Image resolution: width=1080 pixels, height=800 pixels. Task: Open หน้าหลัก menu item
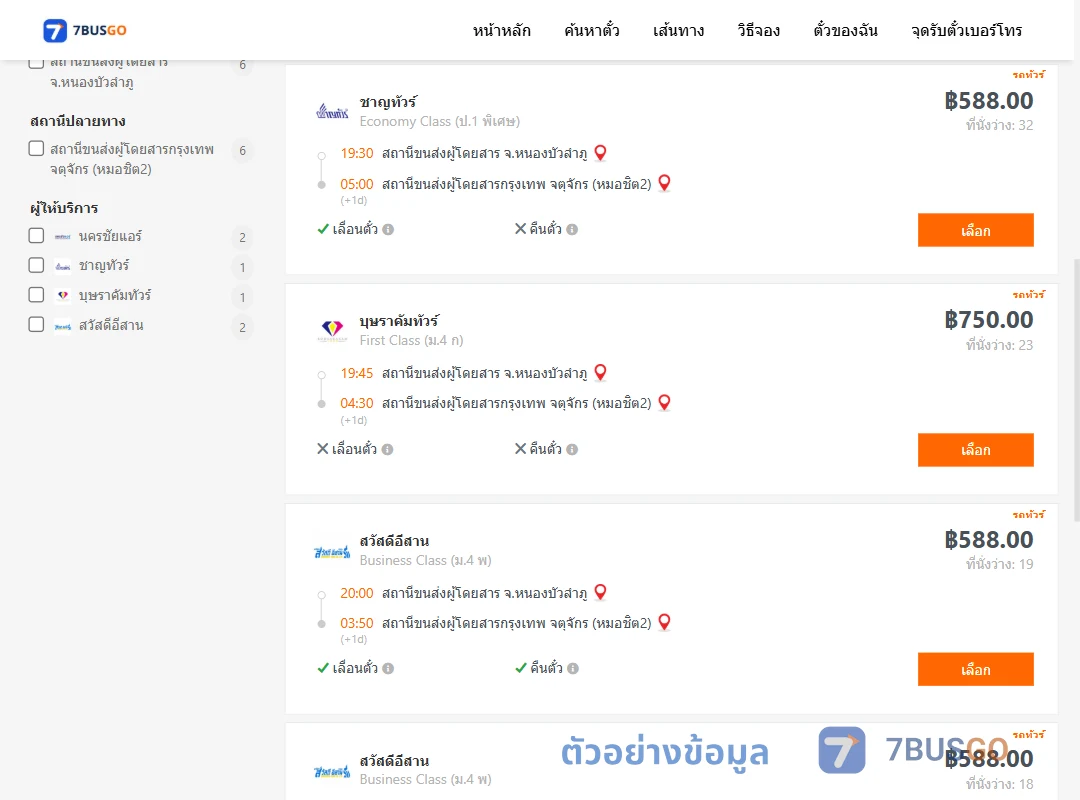501,30
